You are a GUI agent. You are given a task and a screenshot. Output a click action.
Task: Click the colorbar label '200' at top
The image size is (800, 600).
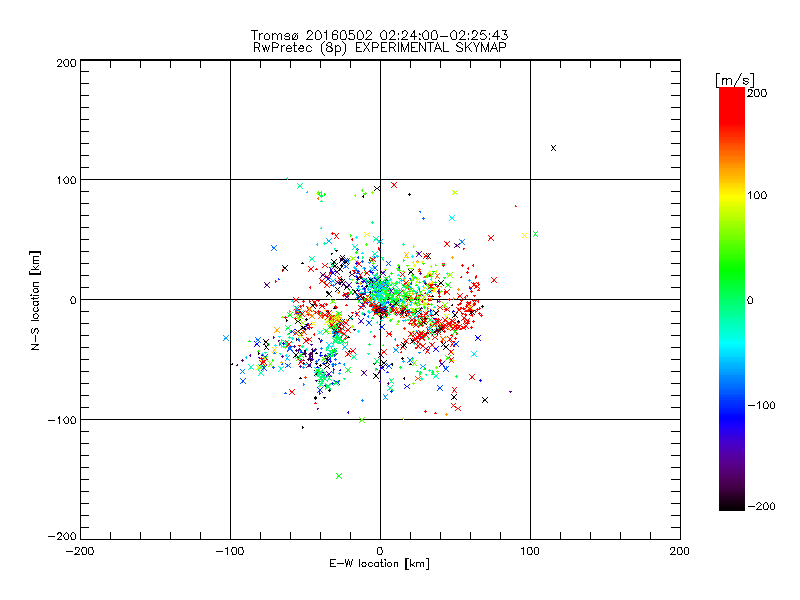click(757, 93)
